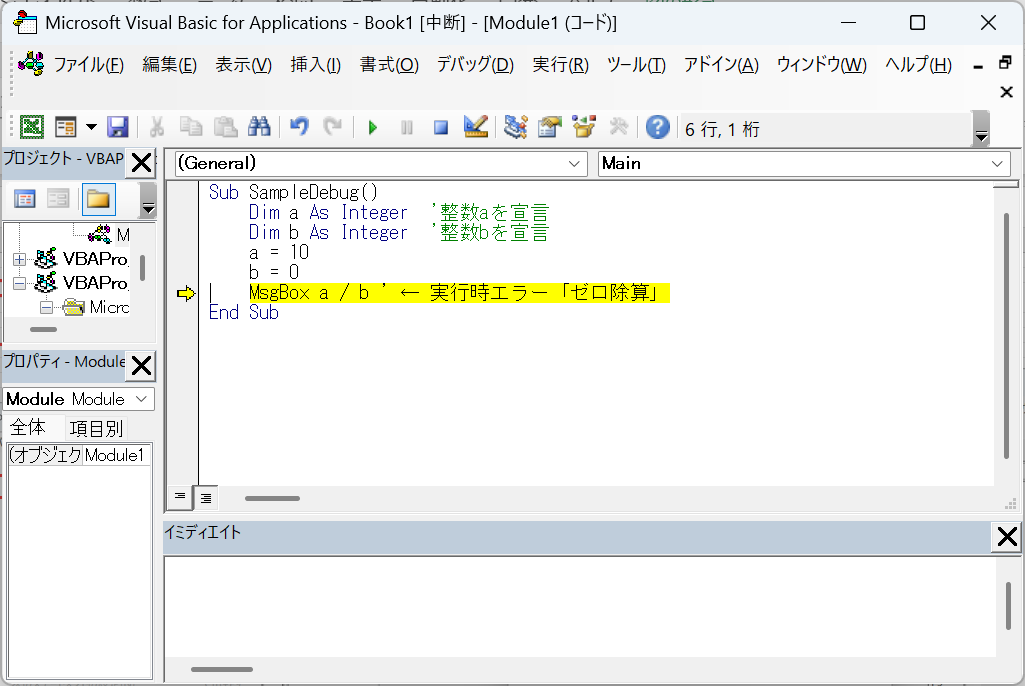Viewport: 1025px width, 686px height.
Task: Open Visual Basic Help question icon
Action: (x=658, y=127)
